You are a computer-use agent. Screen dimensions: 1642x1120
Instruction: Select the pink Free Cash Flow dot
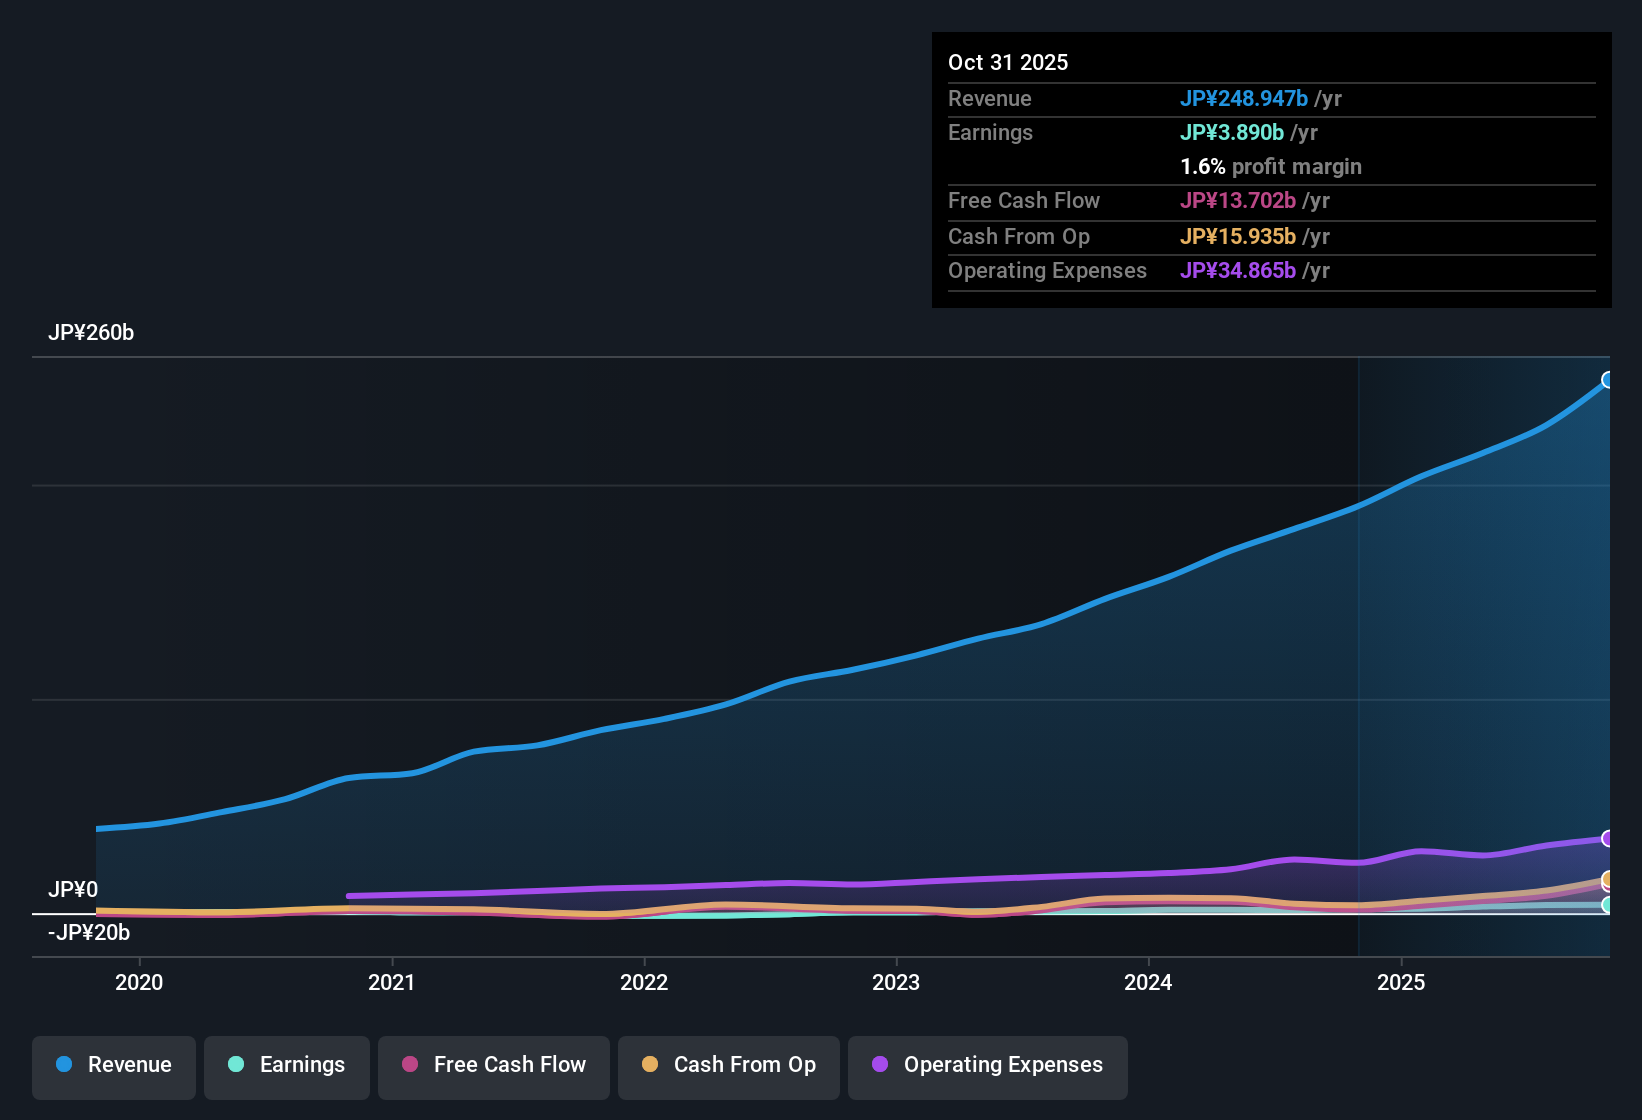pyautogui.click(x=408, y=1065)
